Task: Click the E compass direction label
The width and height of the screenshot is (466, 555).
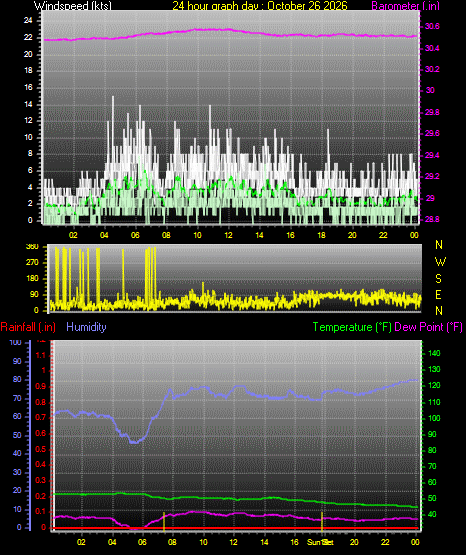Action: coord(438,295)
